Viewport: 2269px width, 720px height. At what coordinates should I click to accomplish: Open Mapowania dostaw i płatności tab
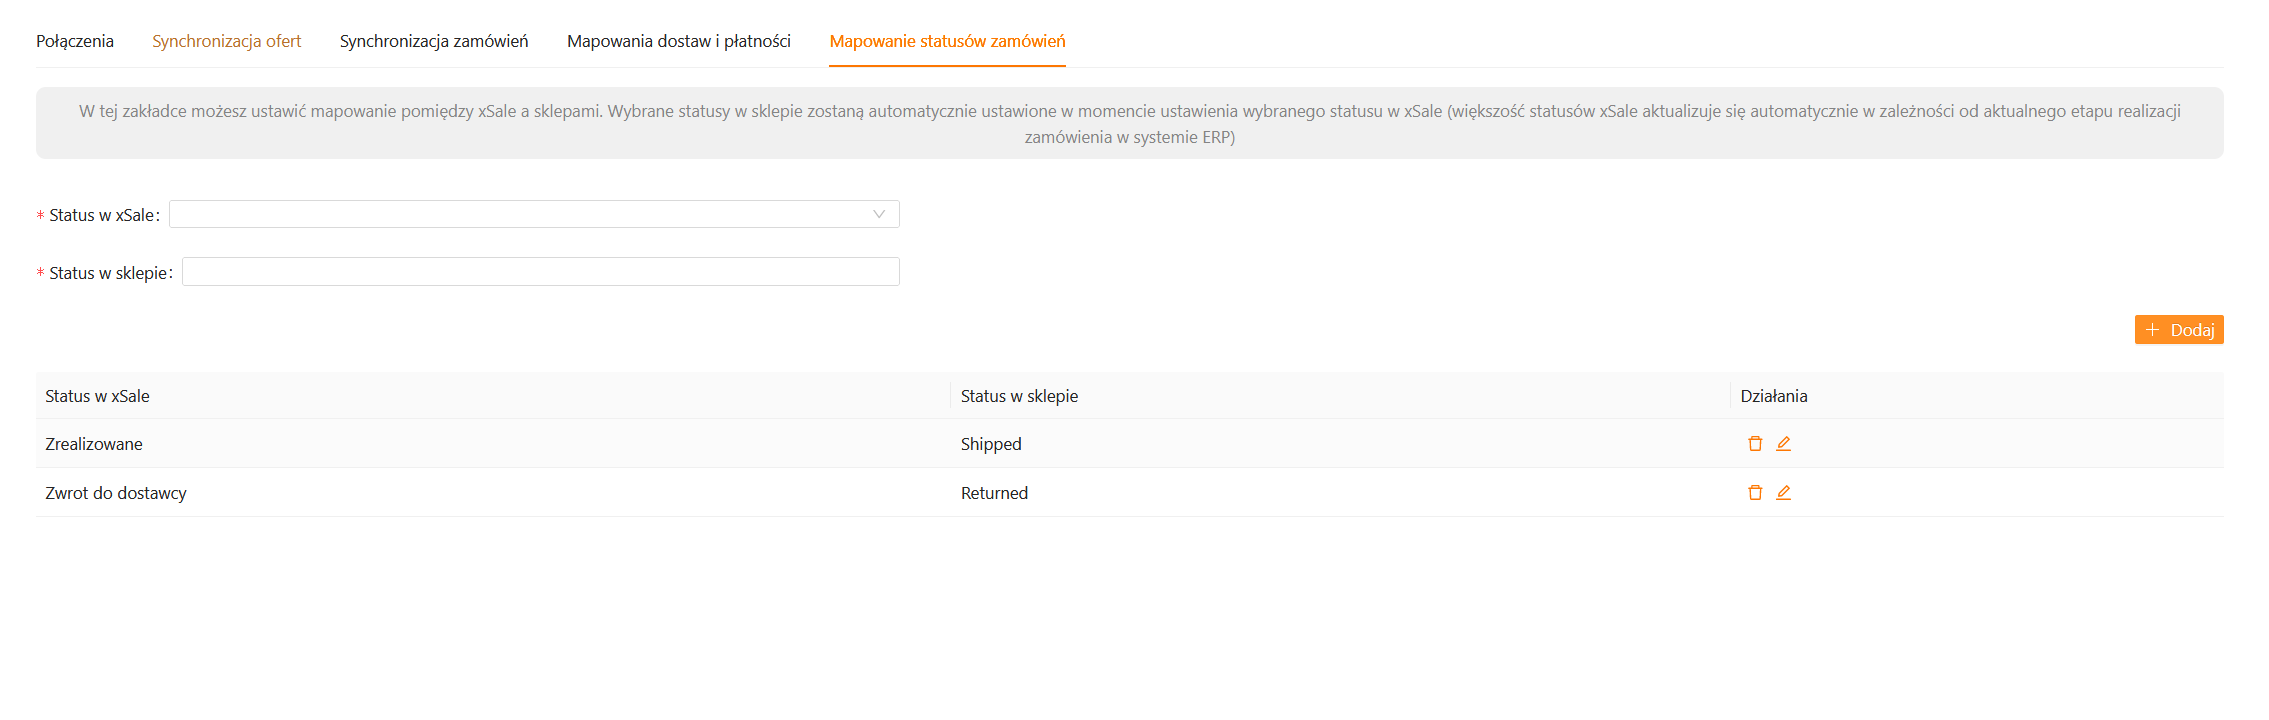678,41
